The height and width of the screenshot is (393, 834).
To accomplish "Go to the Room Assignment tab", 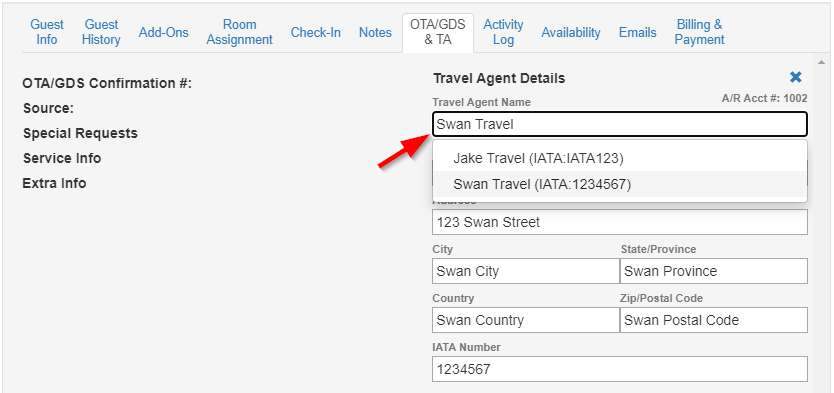I will point(239,32).
